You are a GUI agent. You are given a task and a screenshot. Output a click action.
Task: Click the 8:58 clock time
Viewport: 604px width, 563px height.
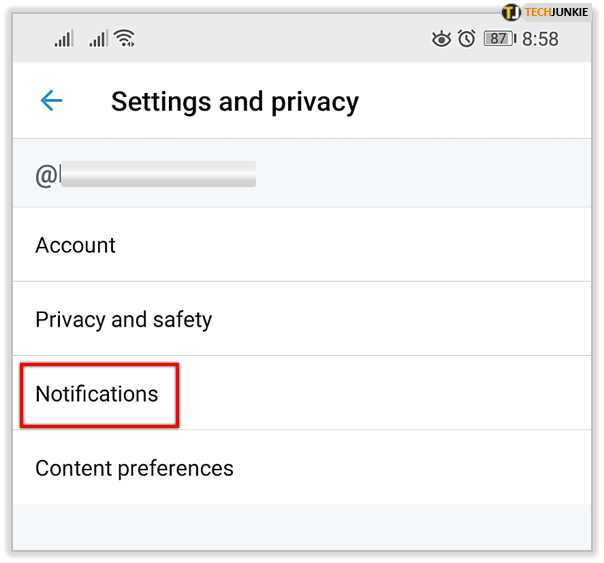(540, 39)
